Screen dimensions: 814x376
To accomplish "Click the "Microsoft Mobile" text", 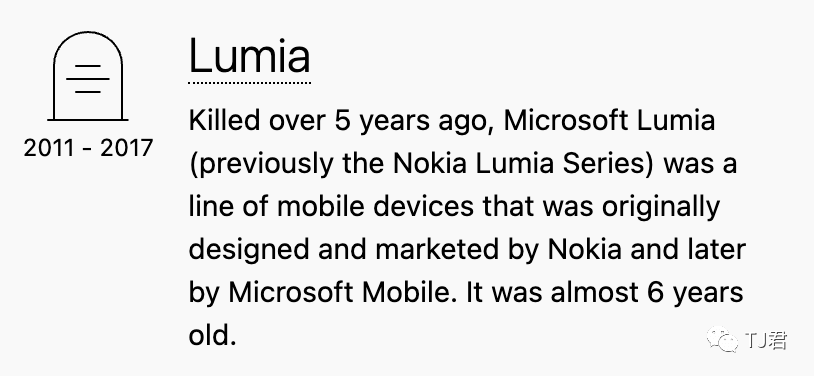I will (x=344, y=293).
